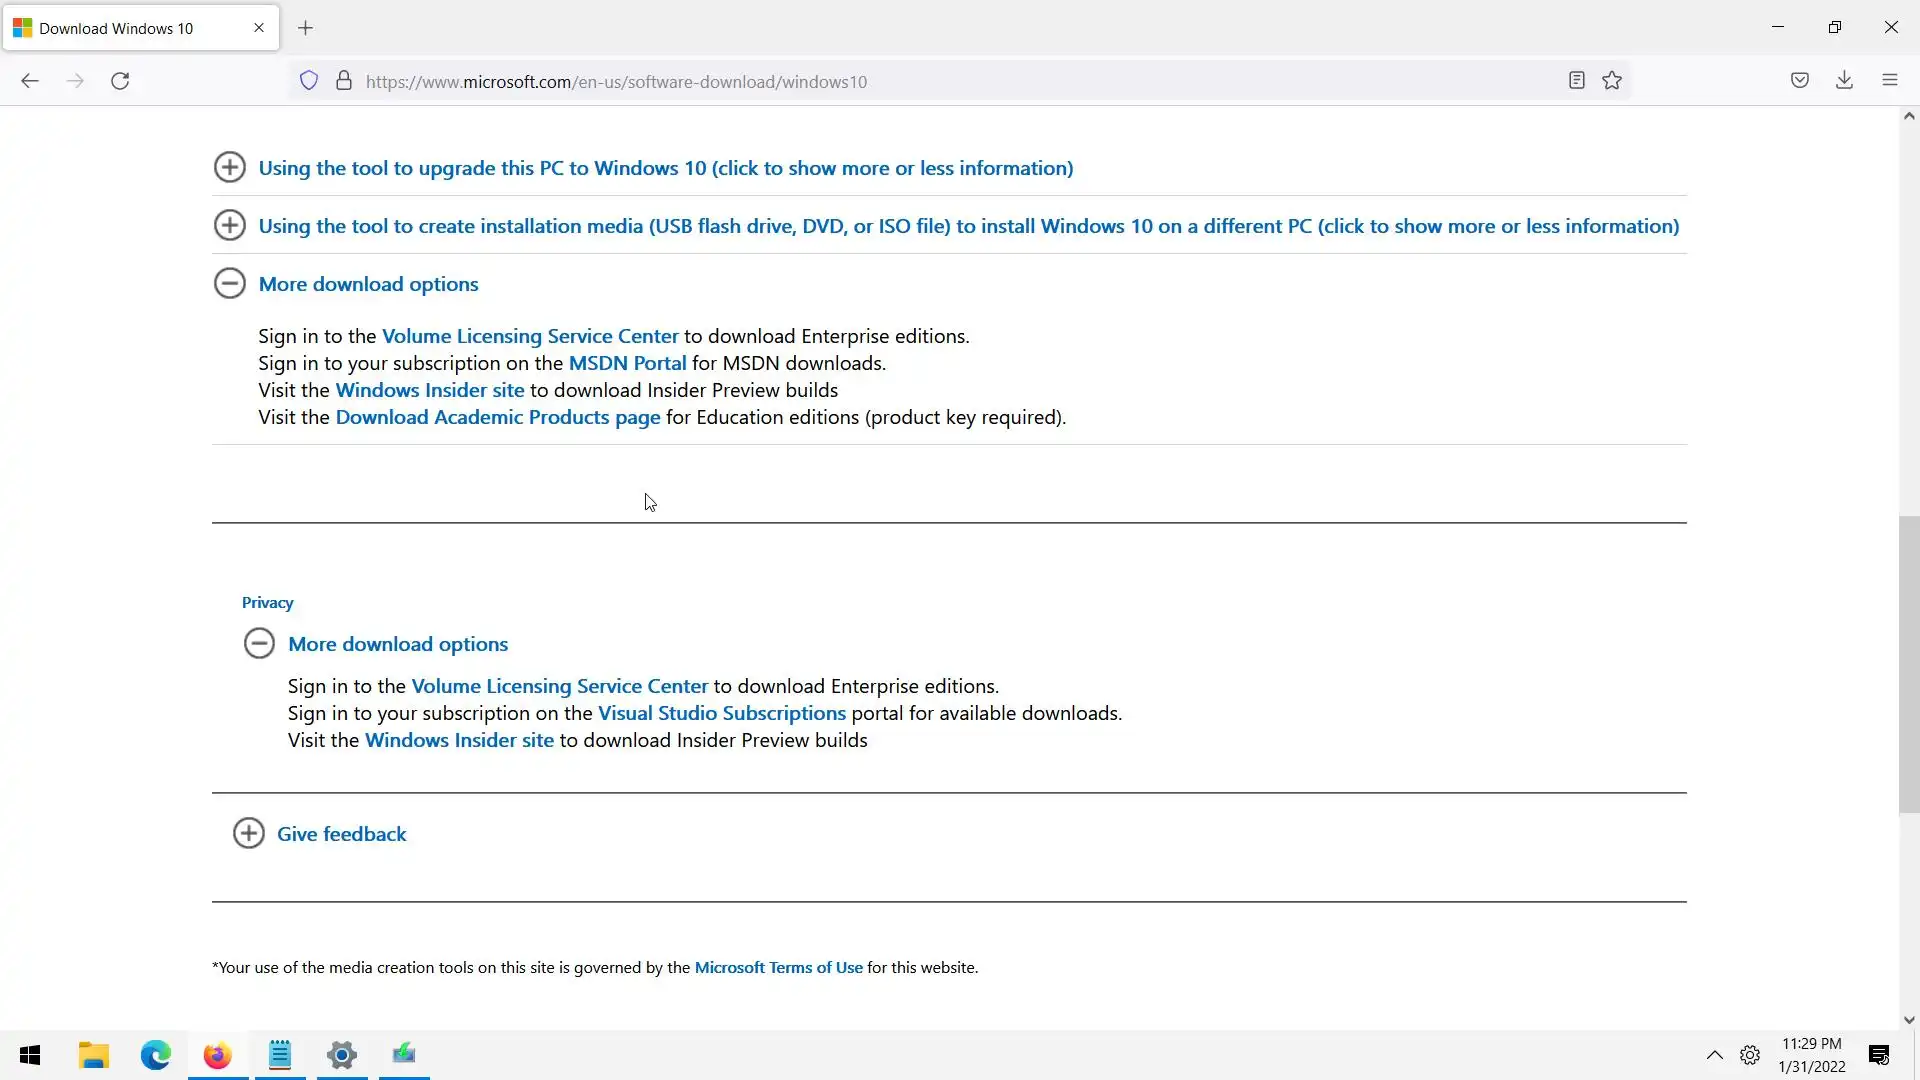Click the Firefox reload page button

(120, 81)
